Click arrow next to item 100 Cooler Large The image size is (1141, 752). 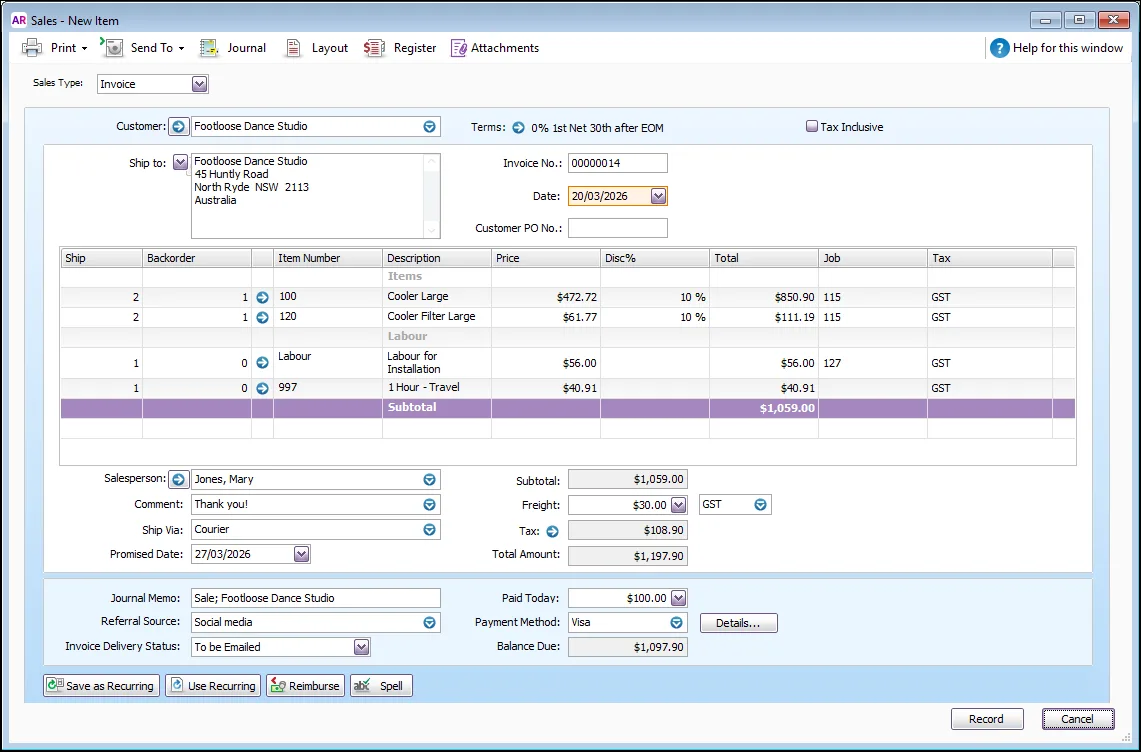[263, 298]
